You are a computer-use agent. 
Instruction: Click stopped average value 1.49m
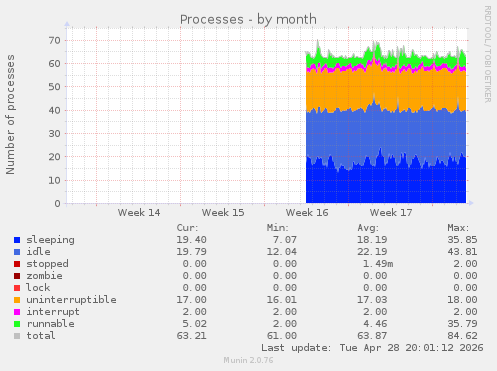click(x=378, y=264)
